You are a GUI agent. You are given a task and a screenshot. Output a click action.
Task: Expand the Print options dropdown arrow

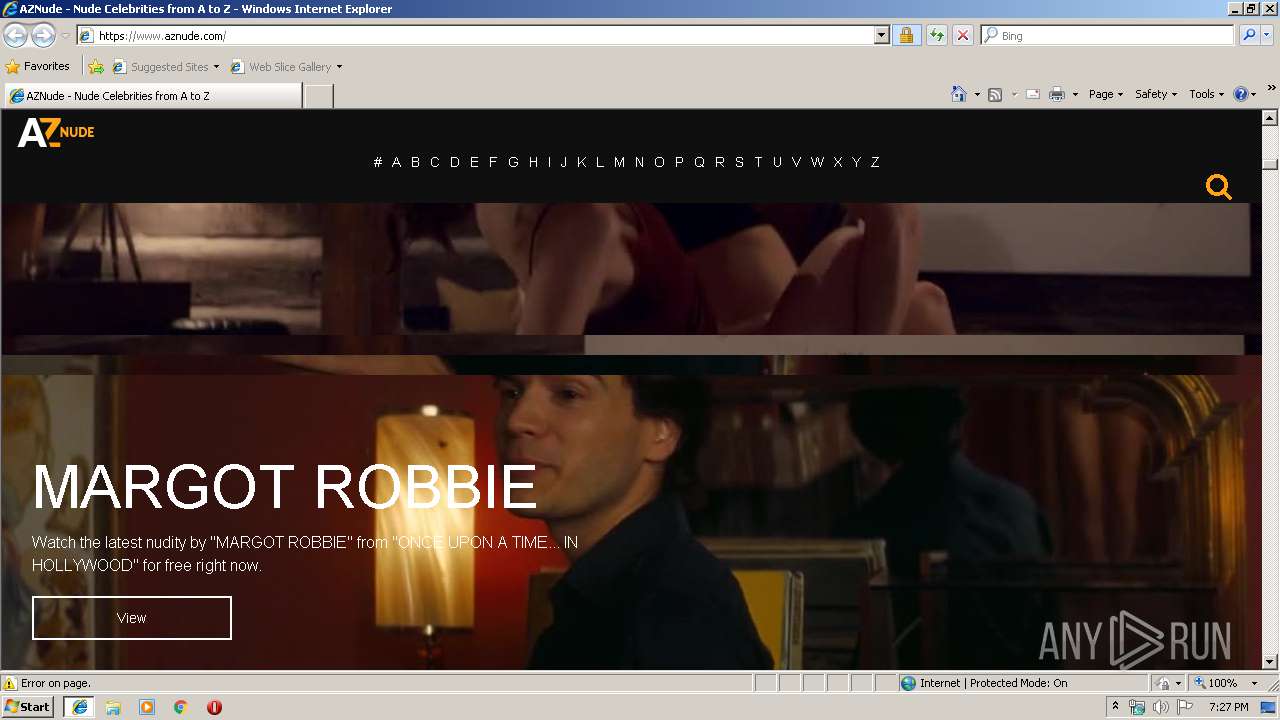pos(1075,94)
